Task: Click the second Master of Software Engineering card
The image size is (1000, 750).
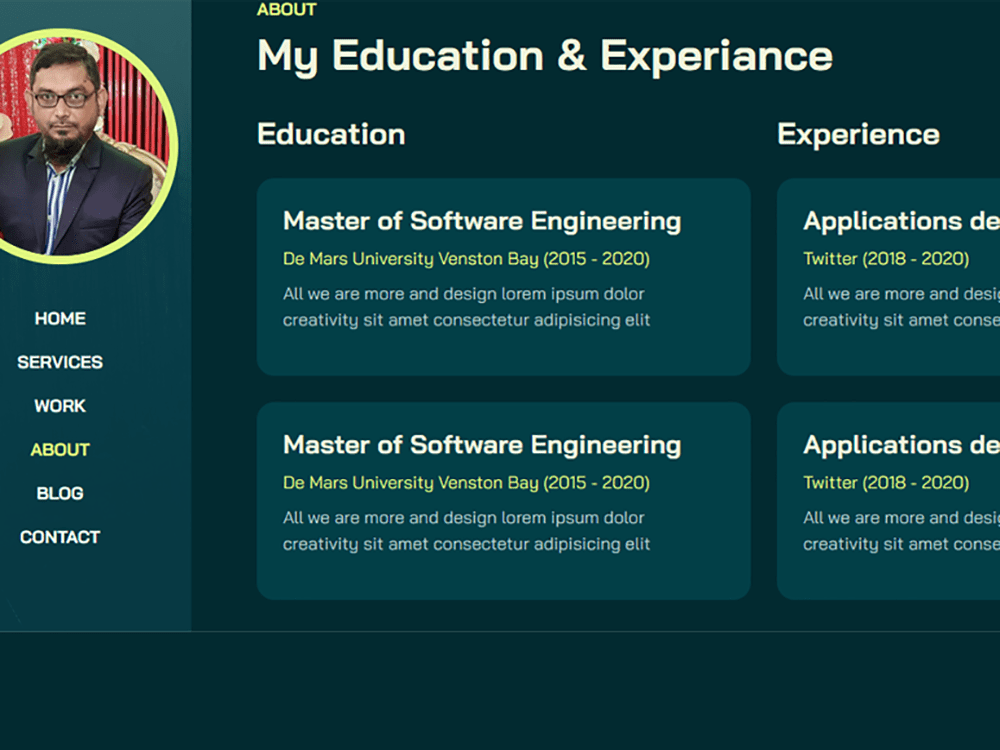Action: point(503,500)
